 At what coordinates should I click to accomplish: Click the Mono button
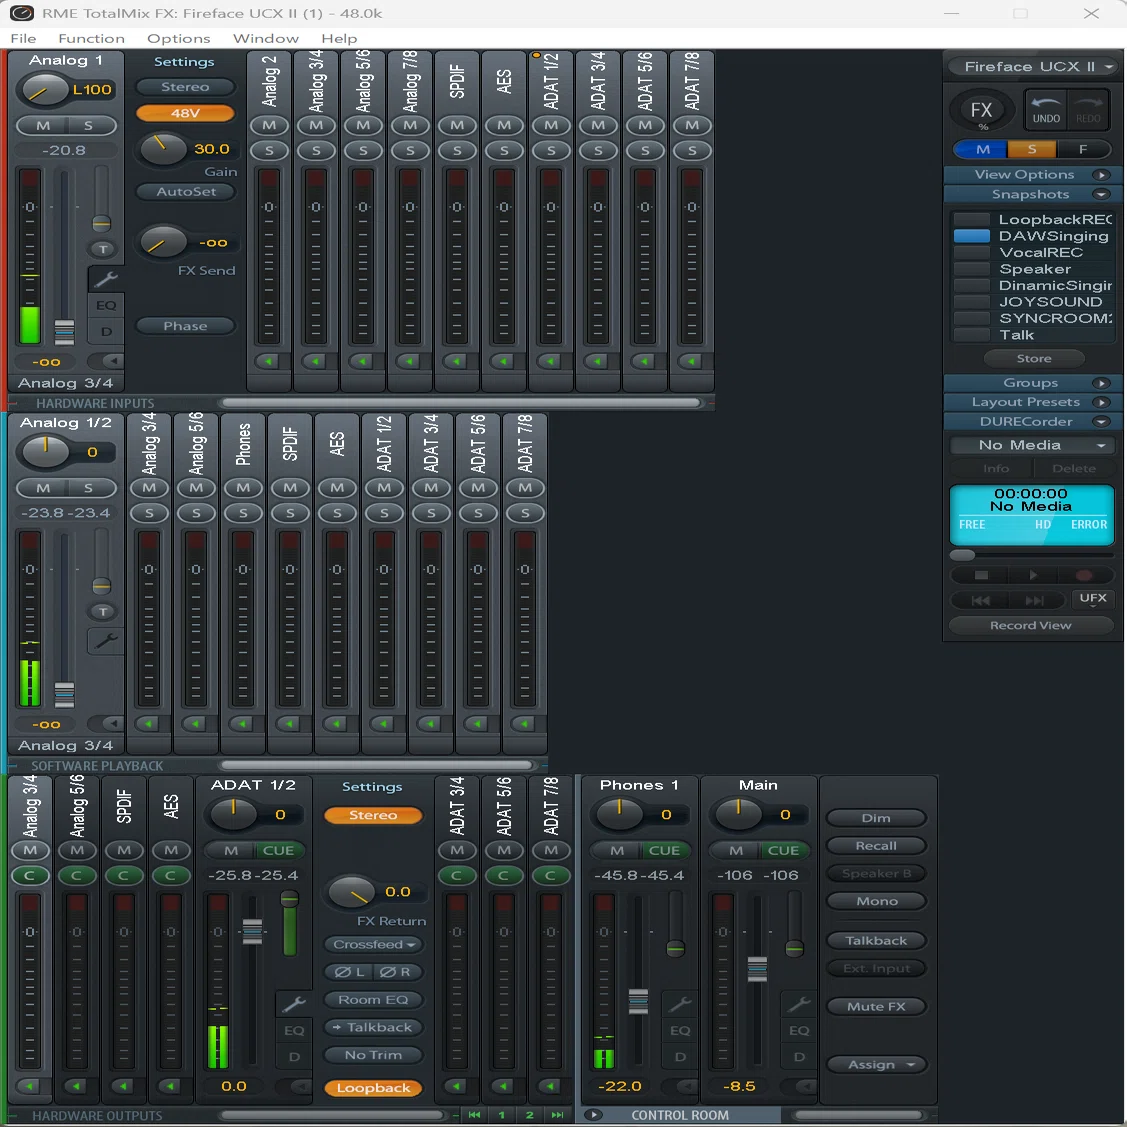tap(876, 901)
